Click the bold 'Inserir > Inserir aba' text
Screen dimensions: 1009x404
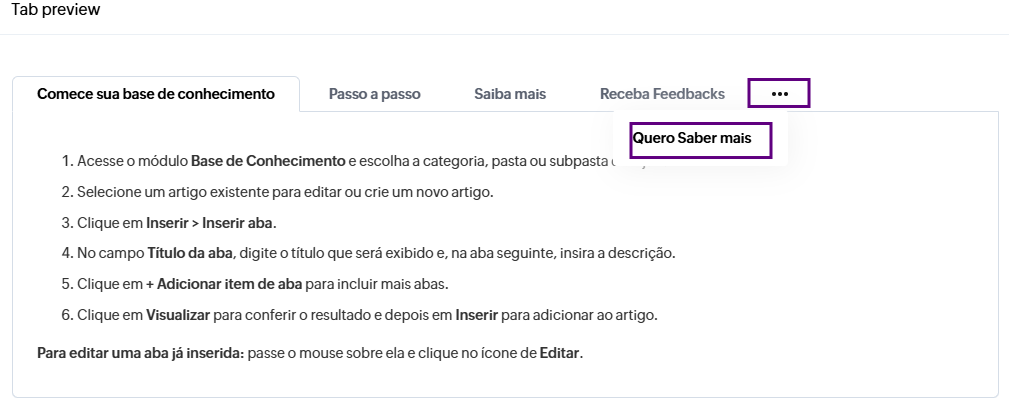pyautogui.click(x=211, y=222)
